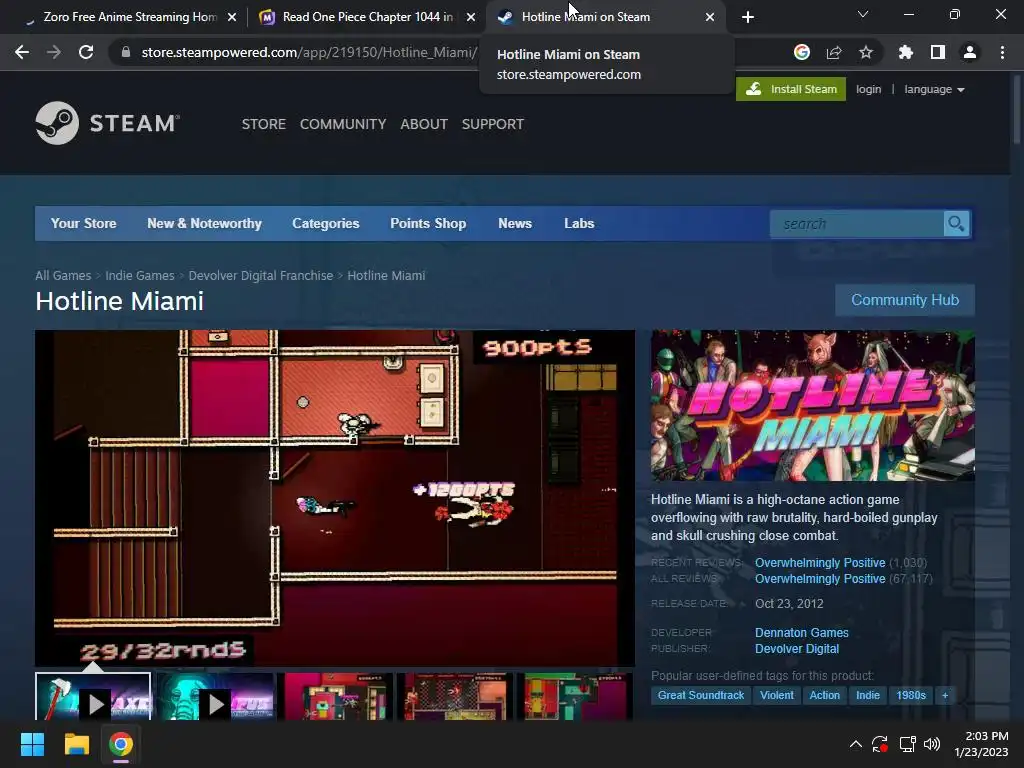
Task: Close the Zoro Anime Streaming tab
Action: pos(232,17)
